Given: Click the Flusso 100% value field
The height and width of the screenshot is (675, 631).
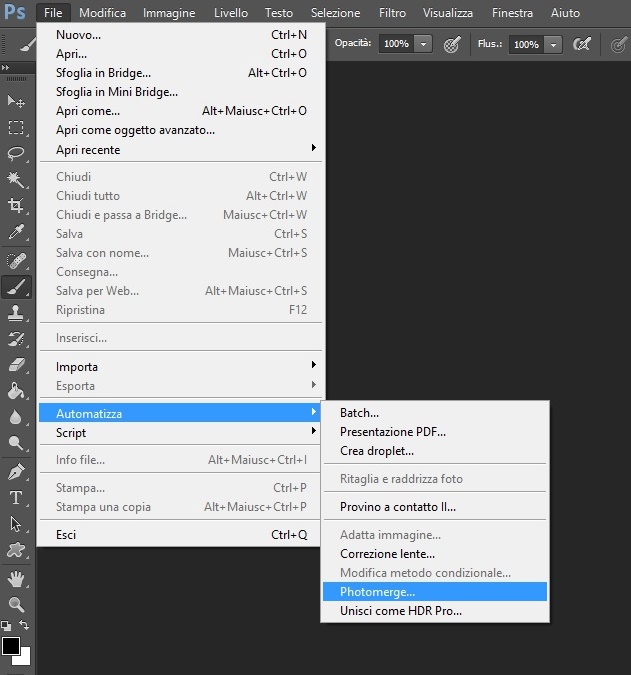Looking at the screenshot, I should click(x=526, y=44).
